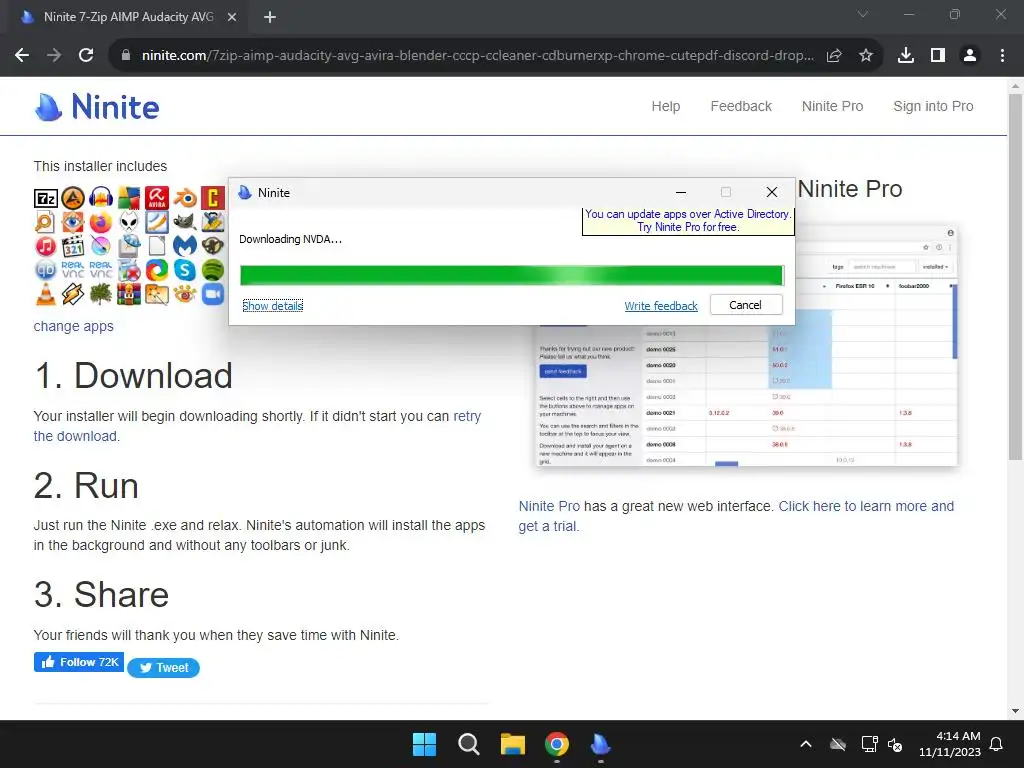This screenshot has height=768, width=1024.
Task: Click Ninite installer taskbar icon
Action: 600,744
